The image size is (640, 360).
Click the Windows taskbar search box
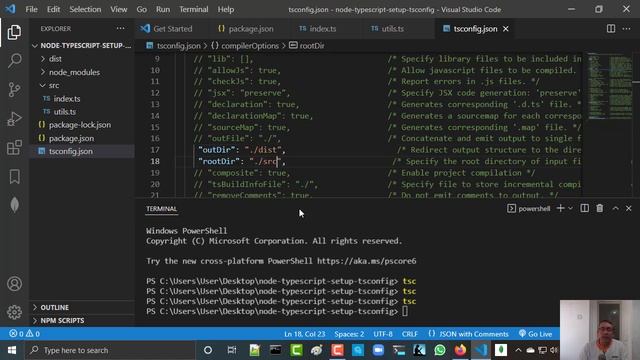[109, 350]
